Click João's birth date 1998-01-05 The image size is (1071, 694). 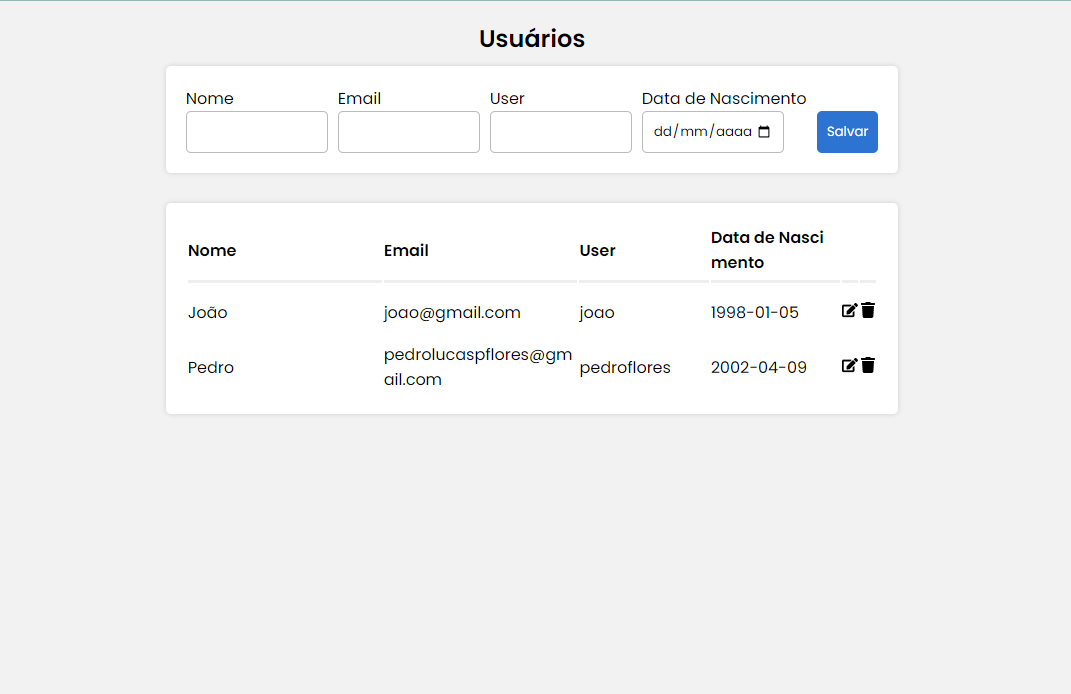[754, 312]
